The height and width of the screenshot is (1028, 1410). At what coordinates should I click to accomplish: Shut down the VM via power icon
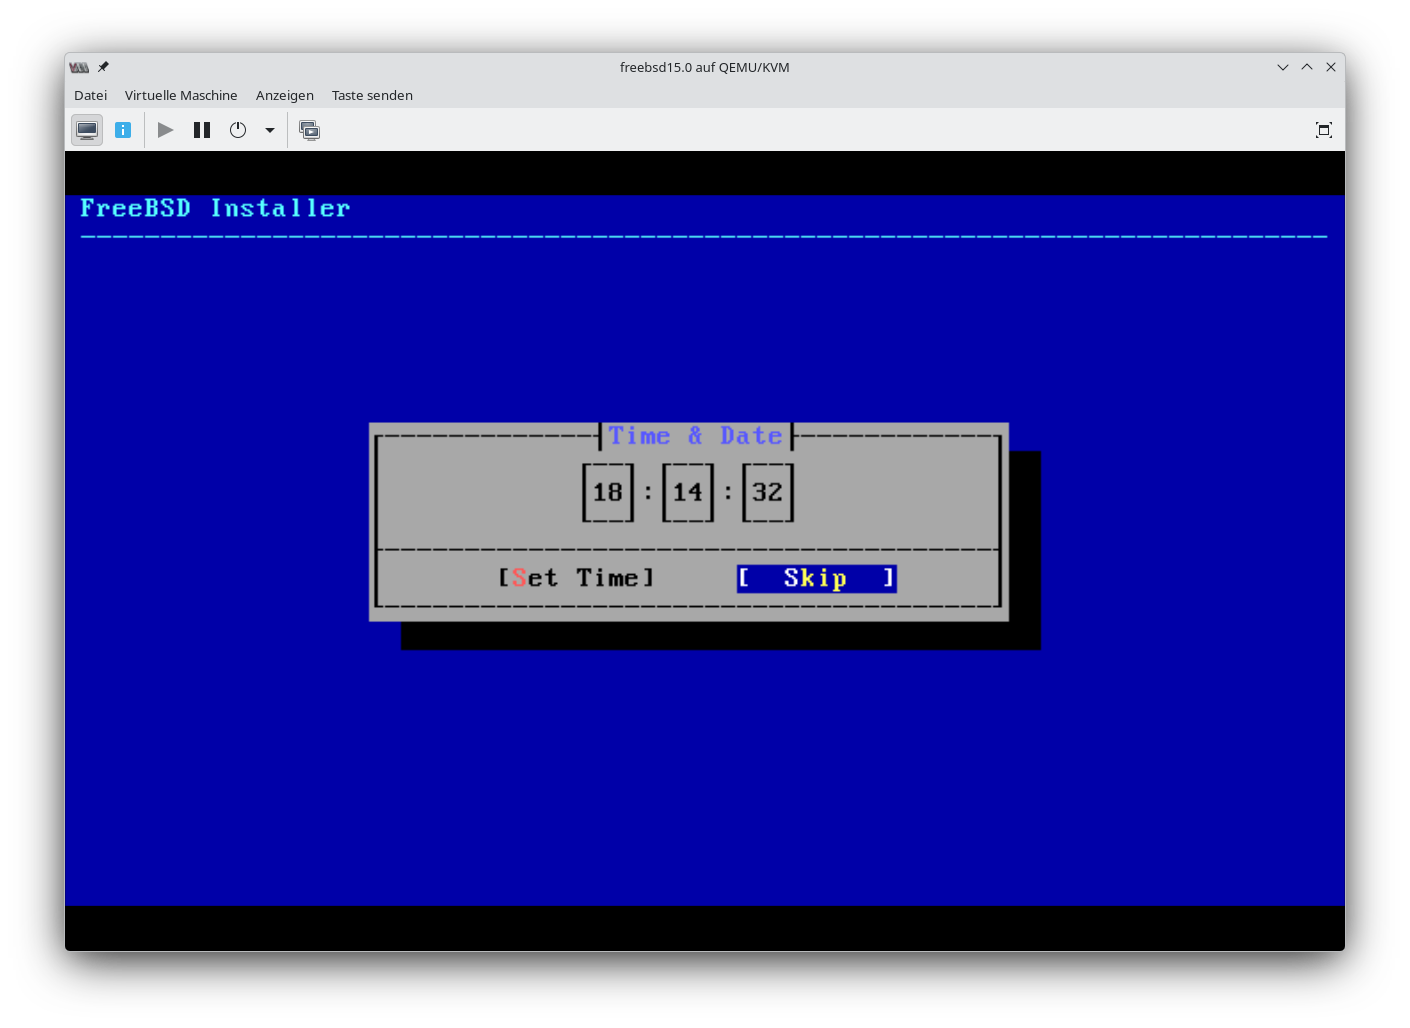(238, 130)
